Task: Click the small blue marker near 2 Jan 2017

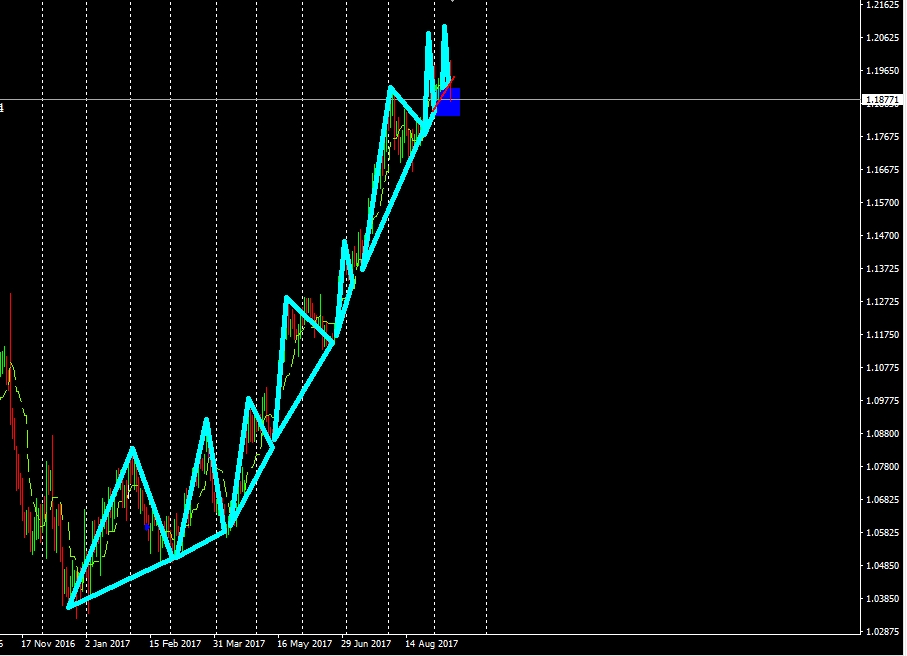Action: pyautogui.click(x=147, y=527)
